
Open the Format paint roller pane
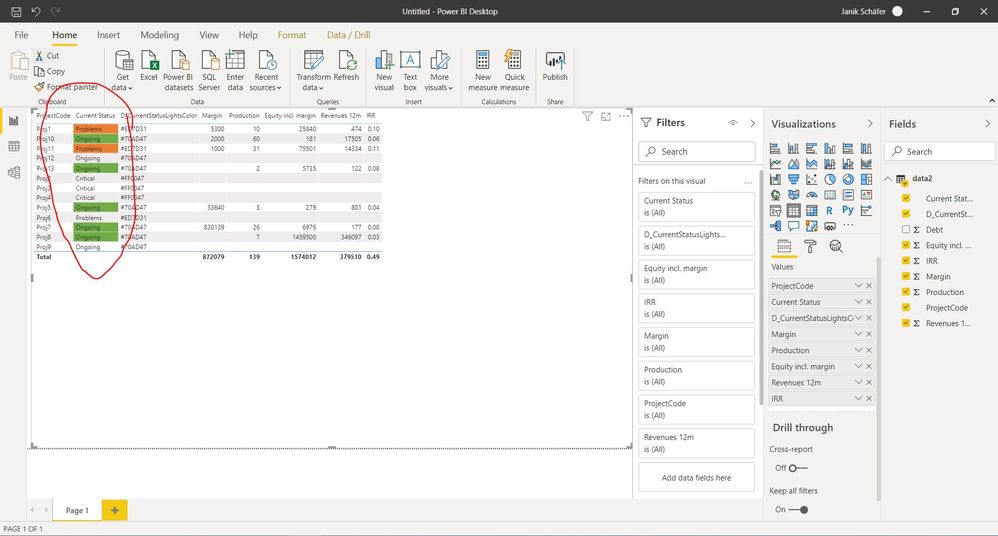point(810,246)
